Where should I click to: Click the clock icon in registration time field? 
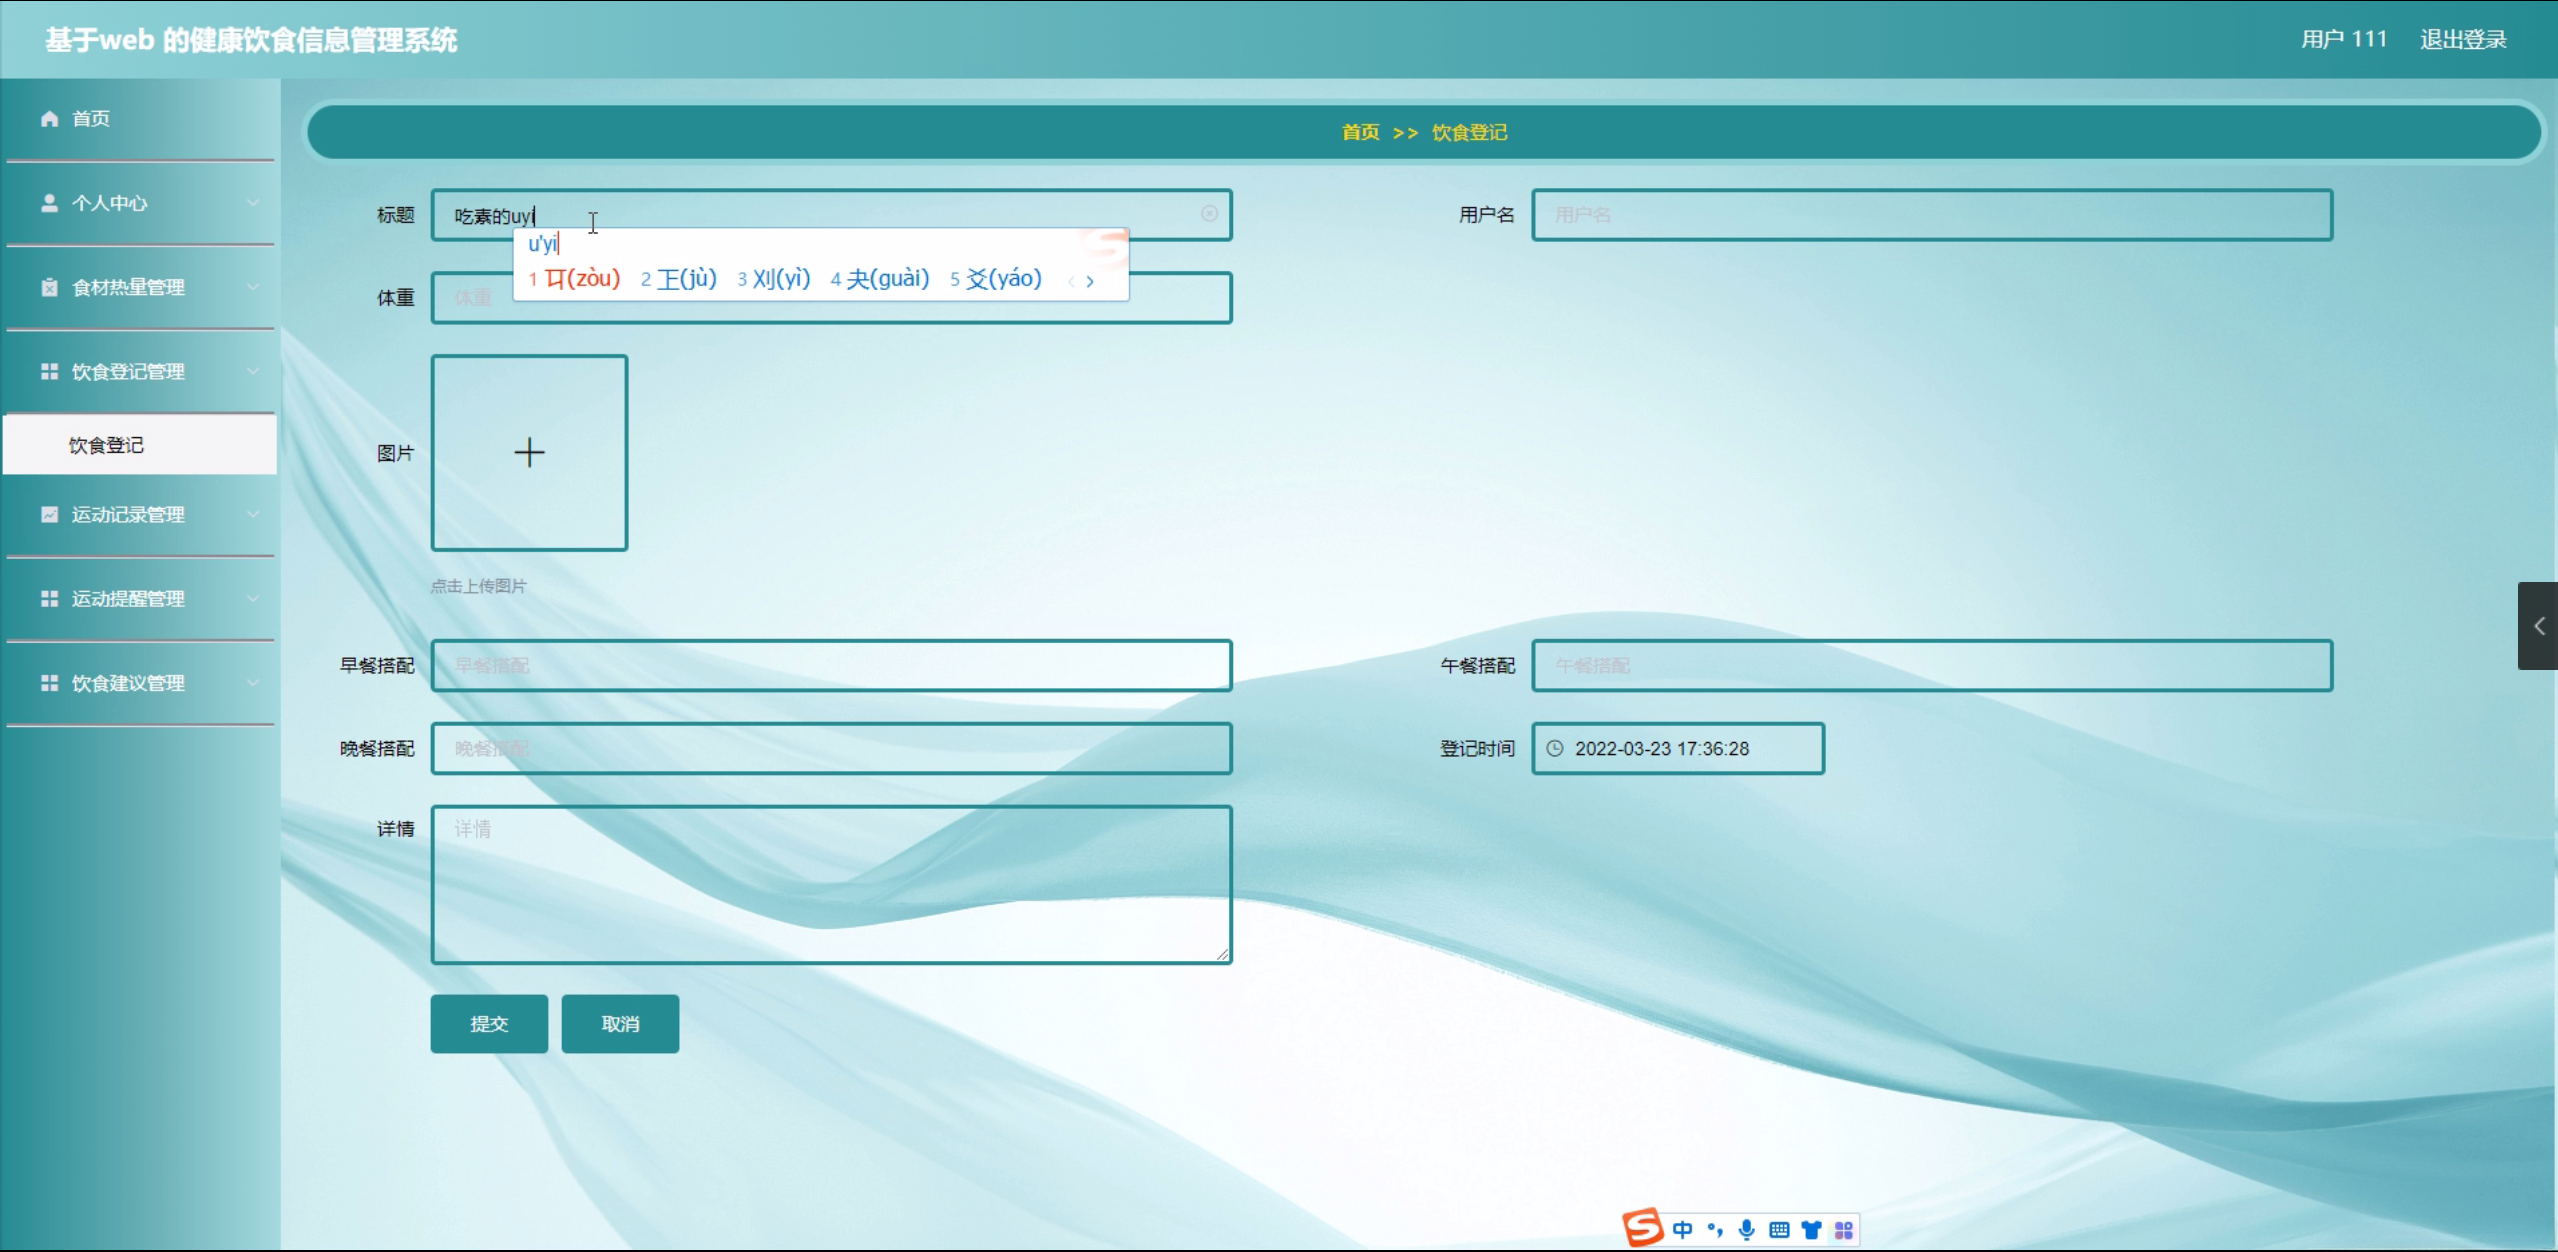tap(1555, 748)
